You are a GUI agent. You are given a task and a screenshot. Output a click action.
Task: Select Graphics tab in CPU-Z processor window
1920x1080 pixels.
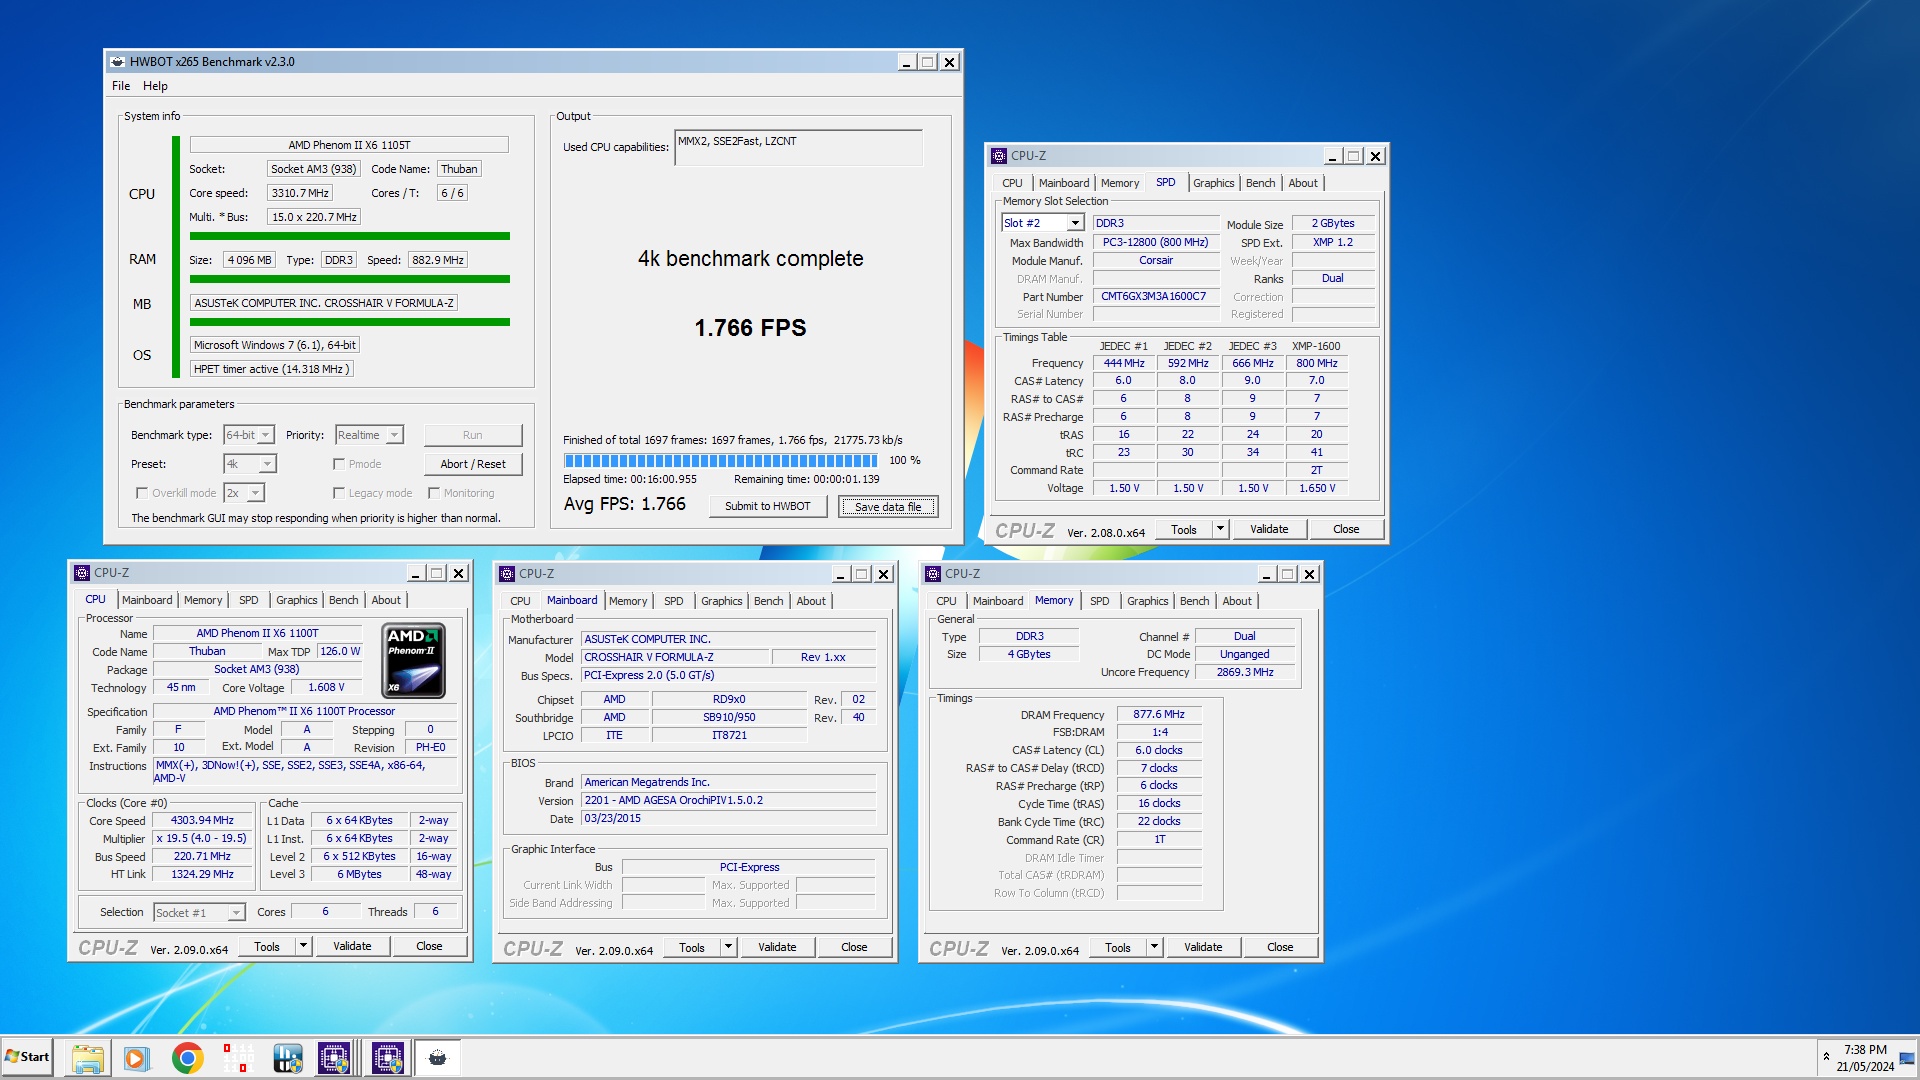(296, 600)
